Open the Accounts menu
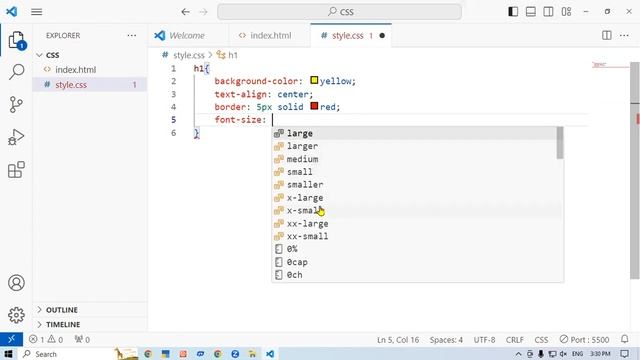 pyautogui.click(x=16, y=282)
